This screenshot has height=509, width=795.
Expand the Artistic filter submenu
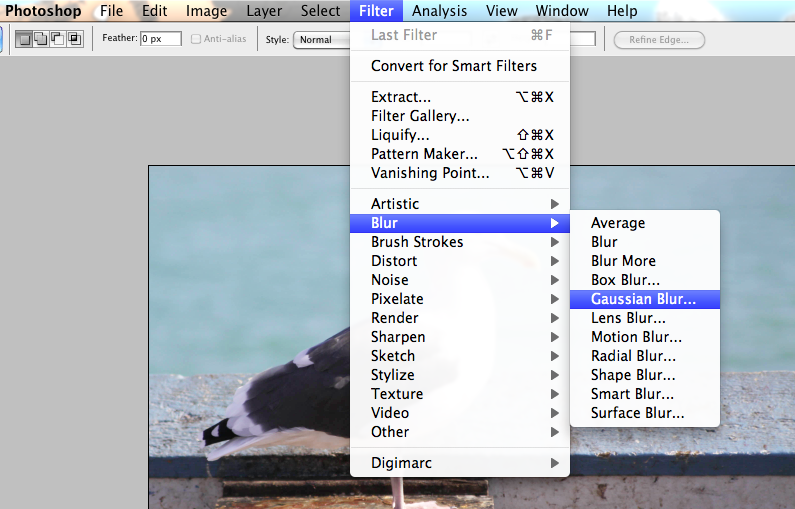(460, 204)
